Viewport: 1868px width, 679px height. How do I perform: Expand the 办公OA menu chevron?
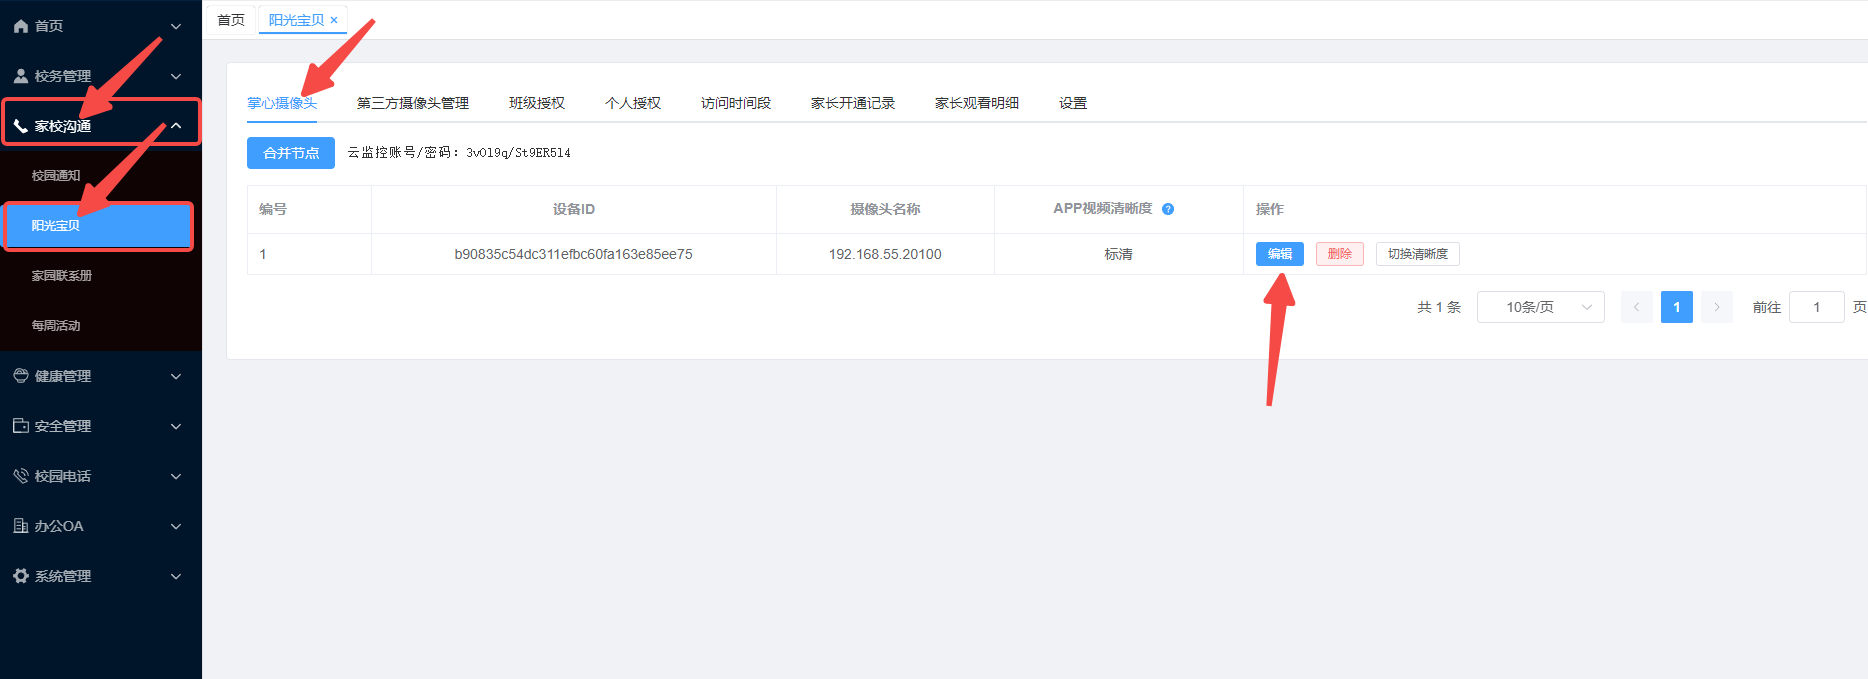[x=176, y=526]
